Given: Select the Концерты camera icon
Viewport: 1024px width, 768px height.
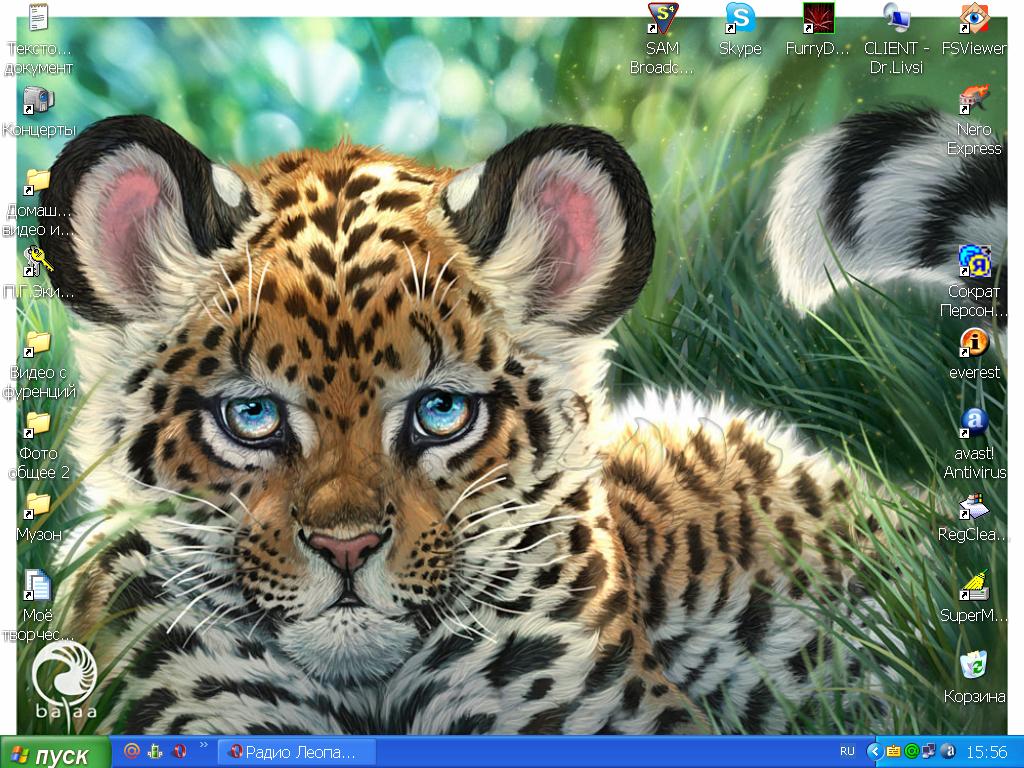Looking at the screenshot, I should coord(38,100).
